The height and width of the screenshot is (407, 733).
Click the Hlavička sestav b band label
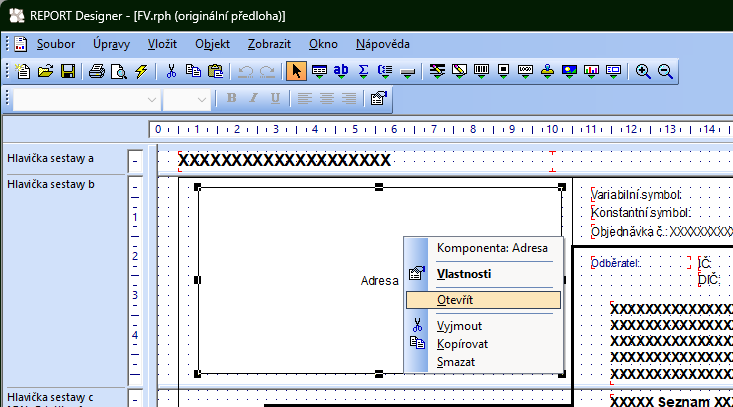[51, 185]
